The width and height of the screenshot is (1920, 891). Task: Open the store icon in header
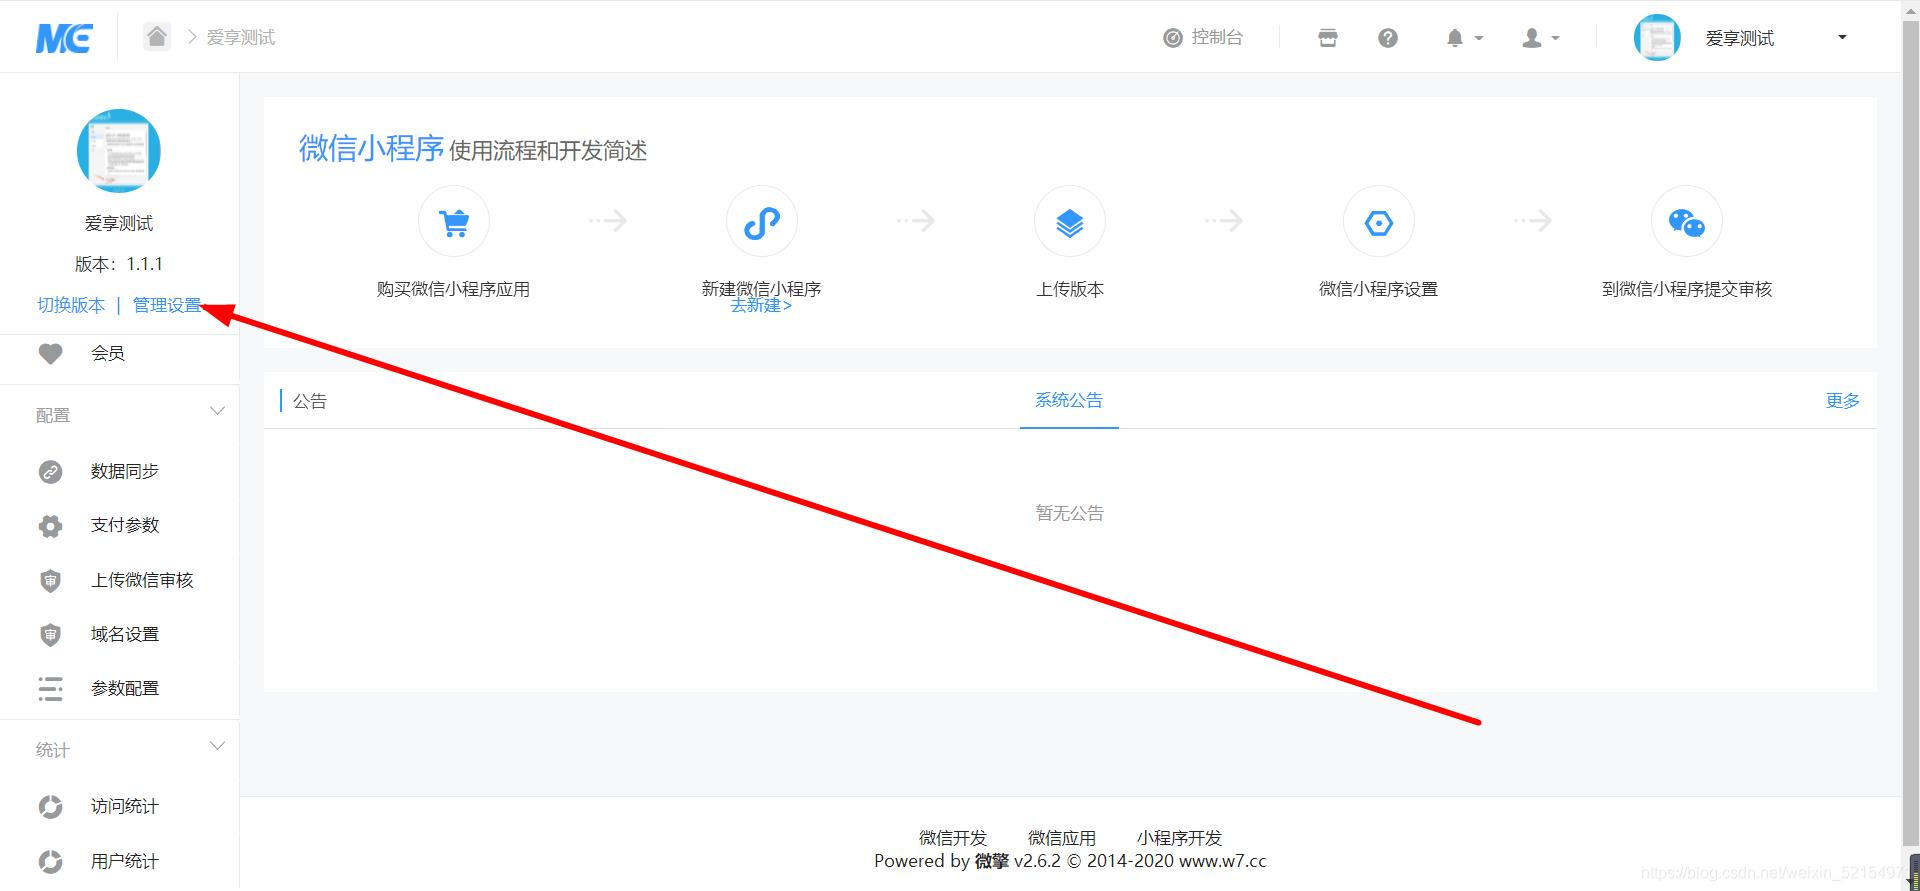click(x=1328, y=38)
